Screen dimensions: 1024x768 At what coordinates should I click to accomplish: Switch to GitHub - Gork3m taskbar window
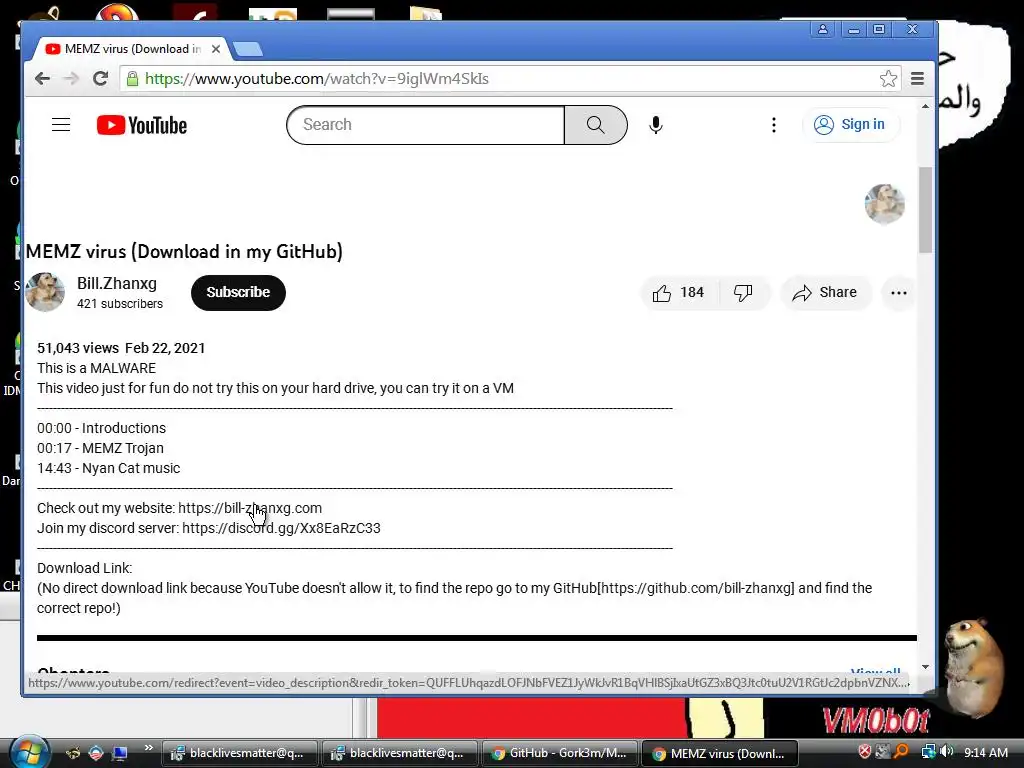click(x=560, y=753)
